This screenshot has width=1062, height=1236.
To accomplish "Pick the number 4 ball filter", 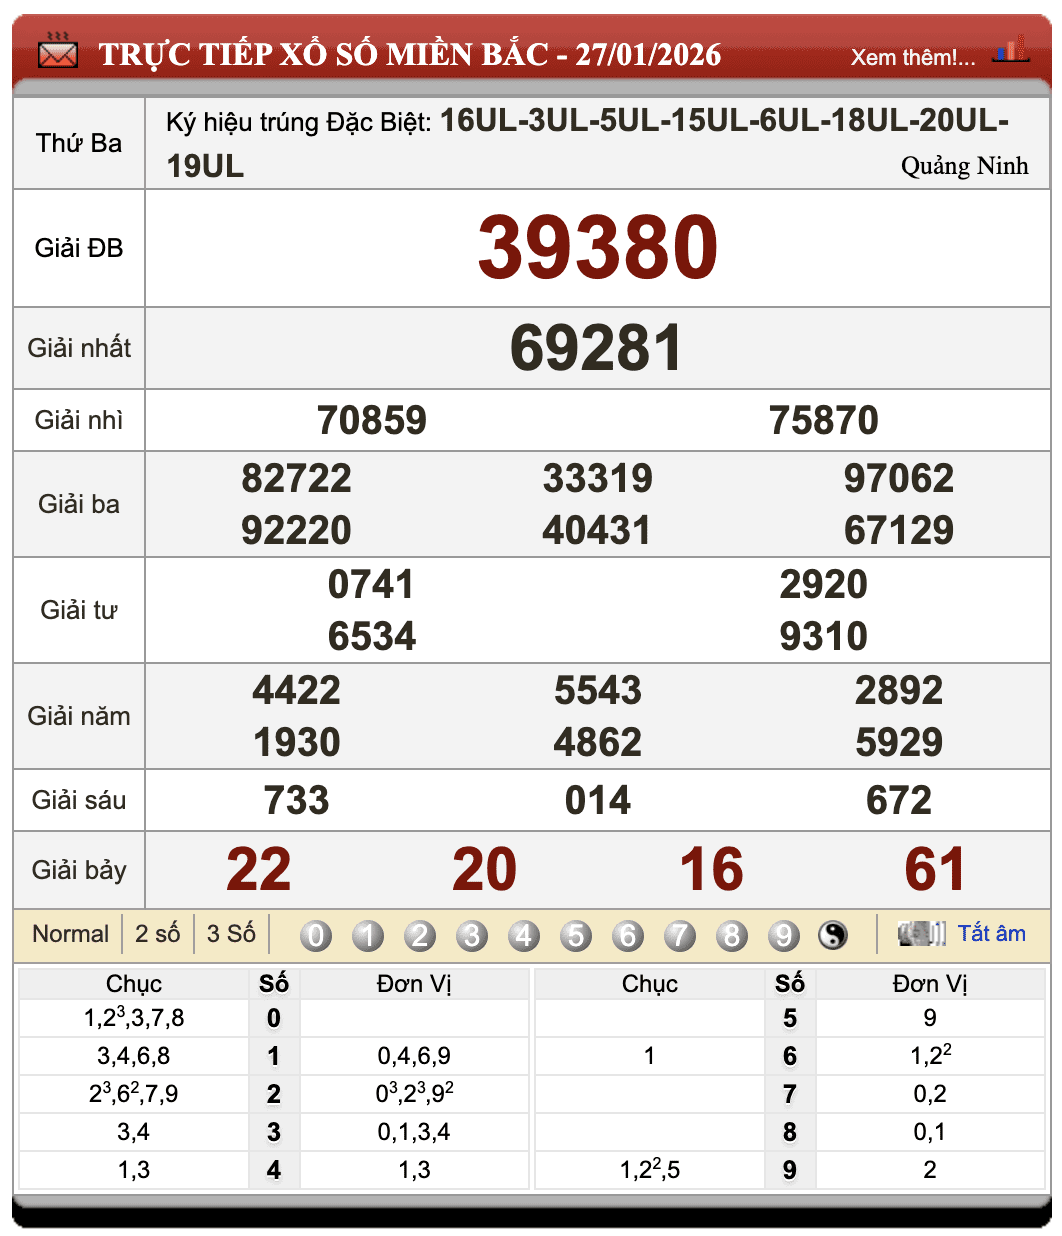I will pyautogui.click(x=524, y=935).
